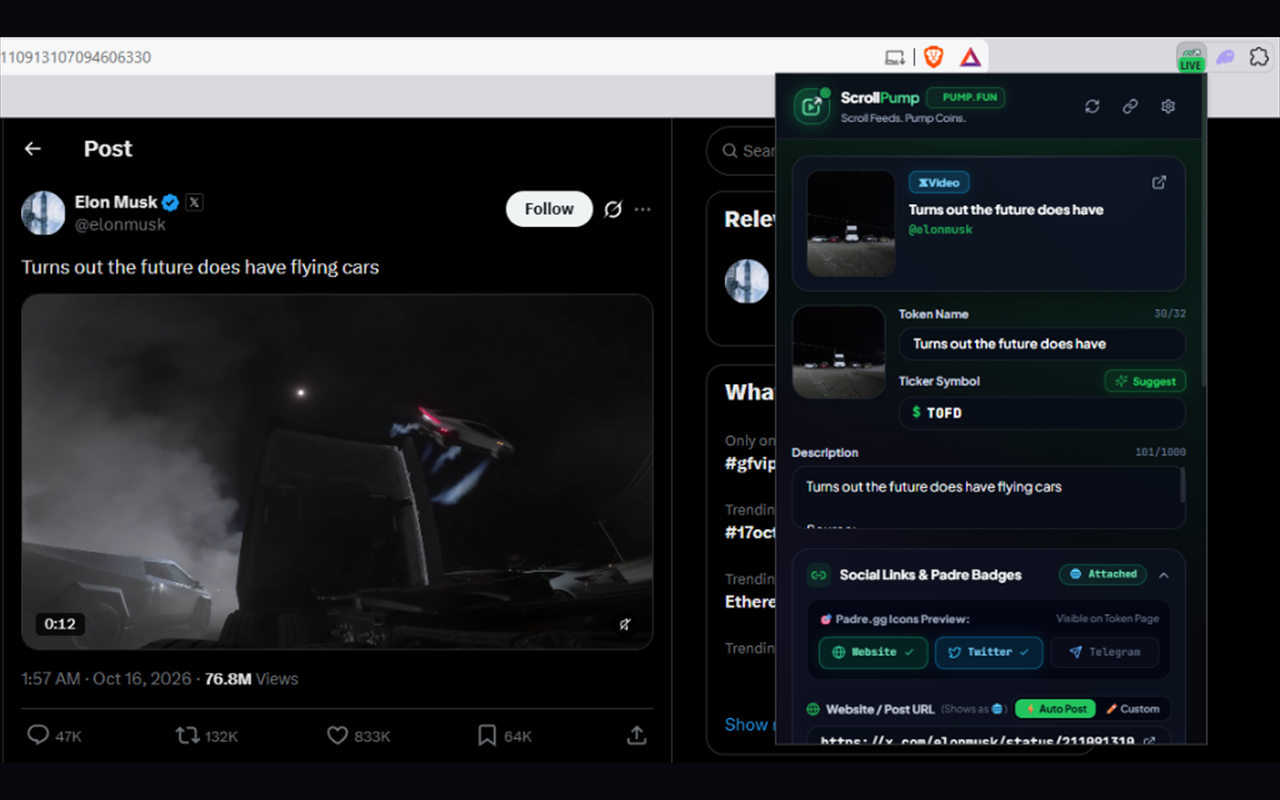The width and height of the screenshot is (1280, 800).
Task: Collapse the Social Links & Padre Badges section
Action: (1164, 575)
